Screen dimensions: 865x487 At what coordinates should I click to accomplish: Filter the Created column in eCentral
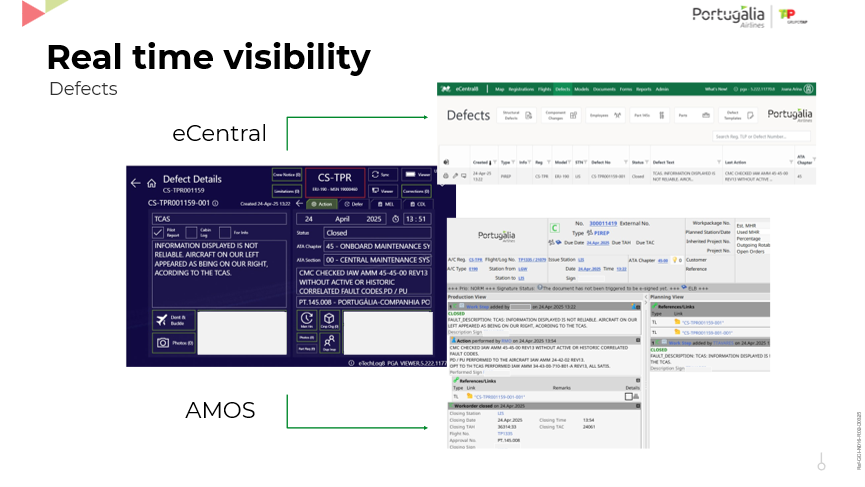point(495,162)
